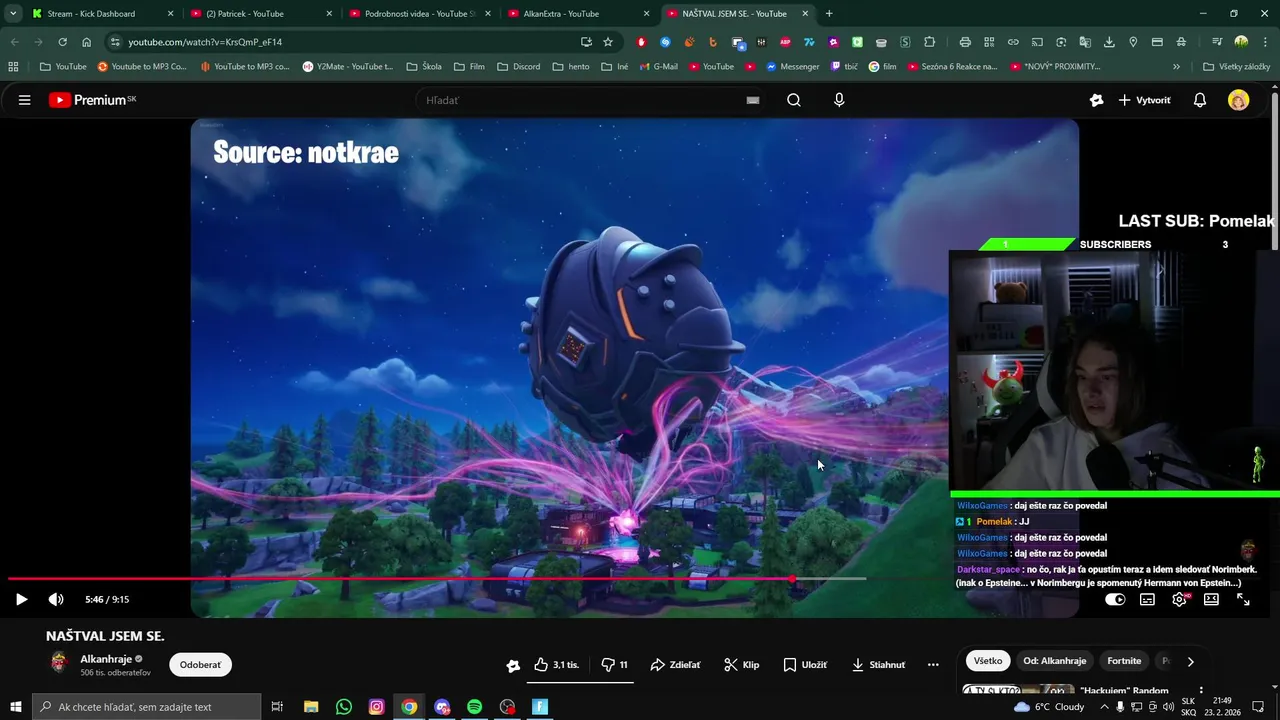The image size is (1280, 720).
Task: Open more actions three-dot menu
Action: pos(933,665)
